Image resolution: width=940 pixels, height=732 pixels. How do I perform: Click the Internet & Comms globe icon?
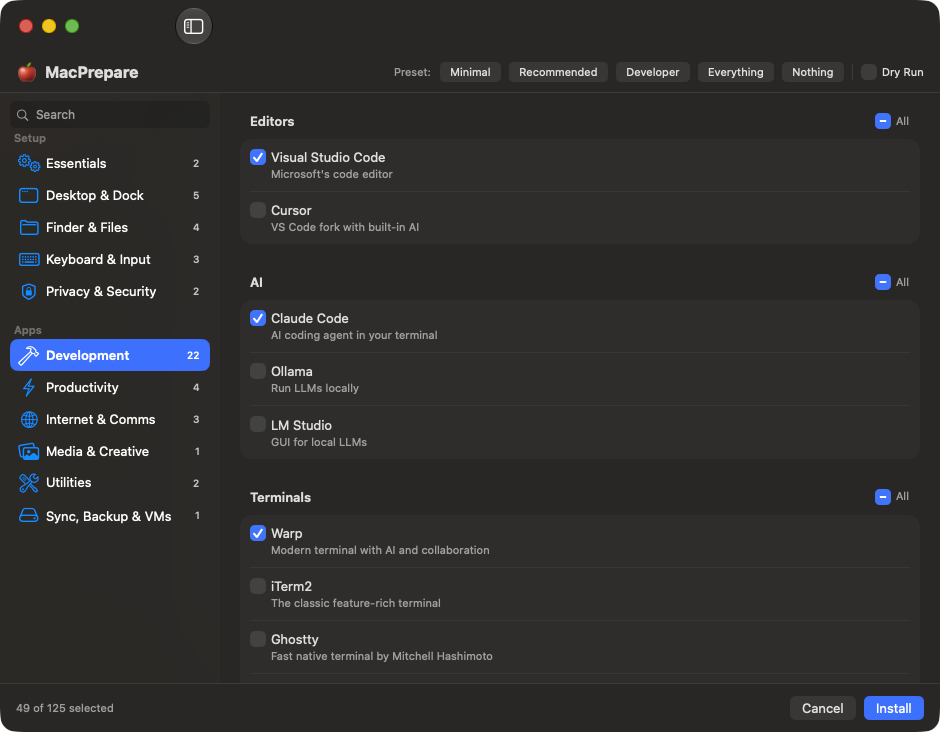tap(29, 420)
